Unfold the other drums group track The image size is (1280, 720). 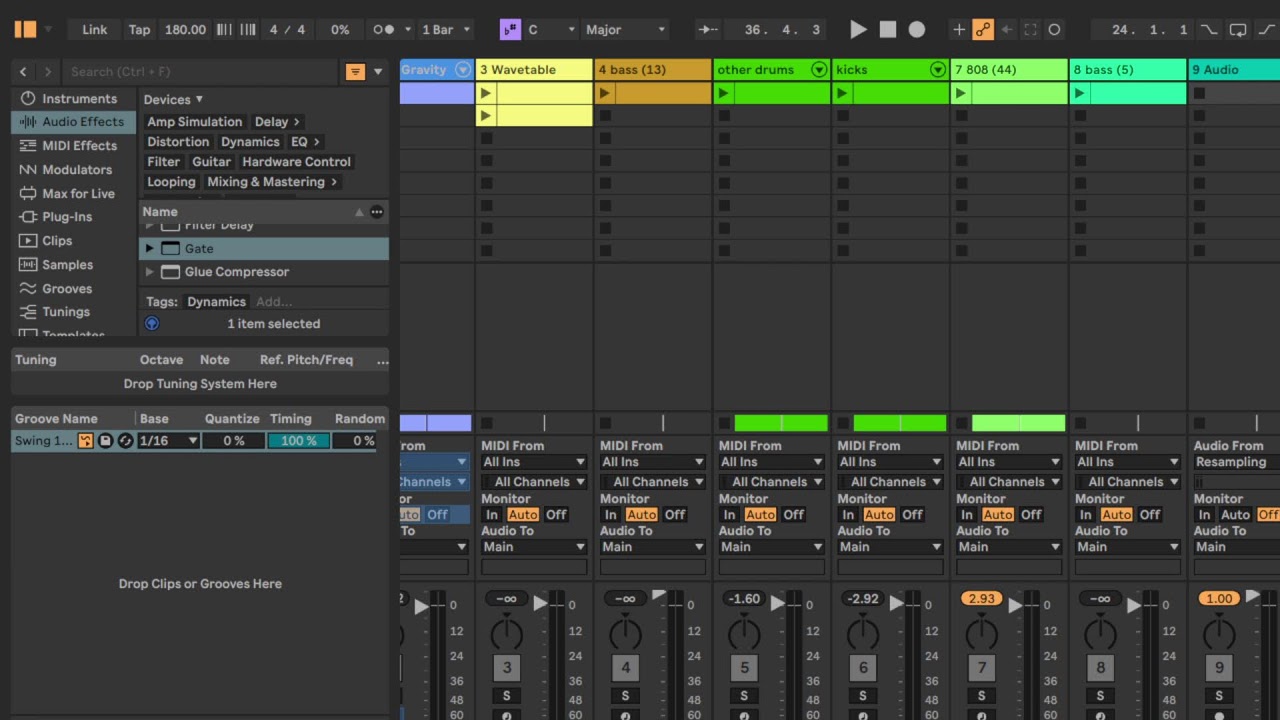pyautogui.click(x=819, y=69)
